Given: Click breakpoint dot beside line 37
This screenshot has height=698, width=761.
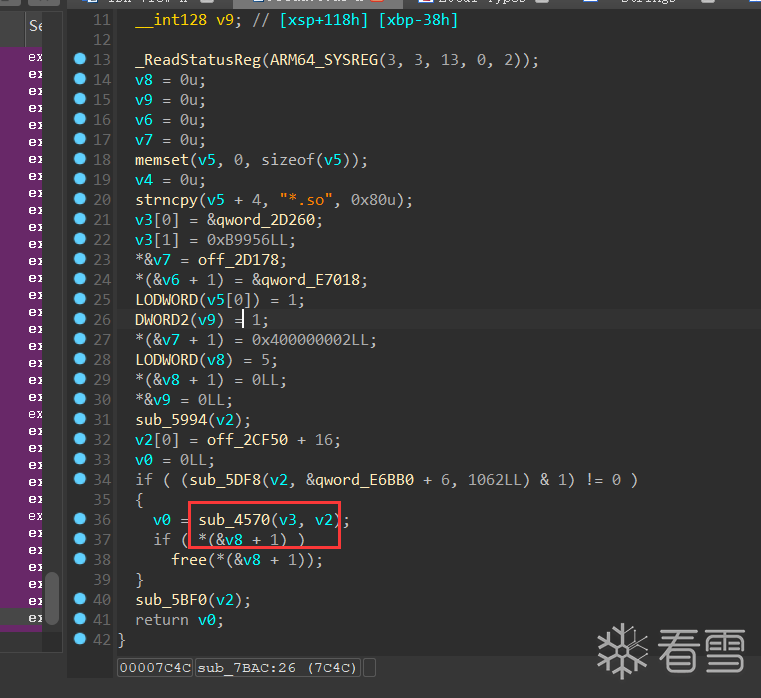Looking at the screenshot, I should click(x=80, y=539).
